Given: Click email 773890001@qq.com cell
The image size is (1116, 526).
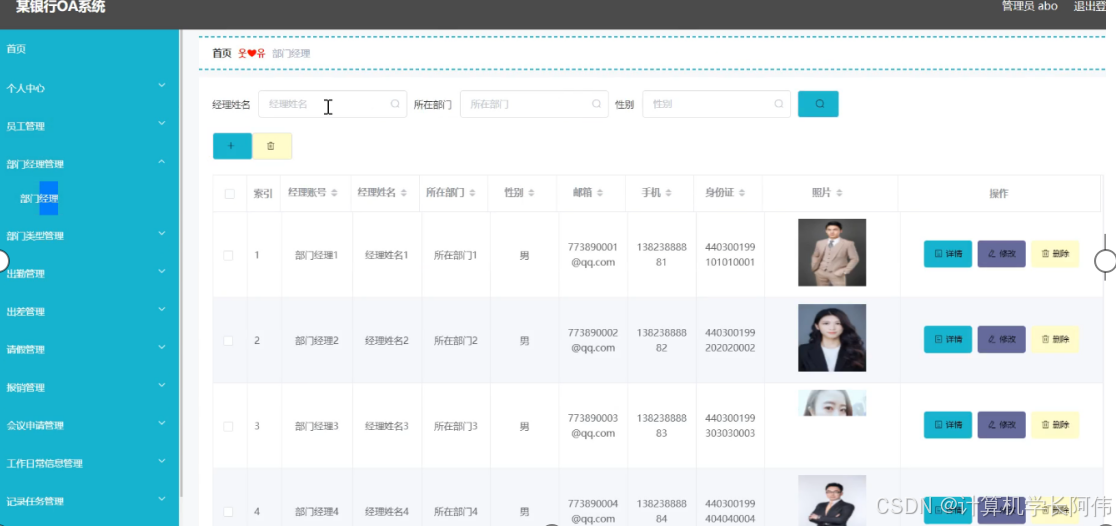Looking at the screenshot, I should pyautogui.click(x=592, y=255).
